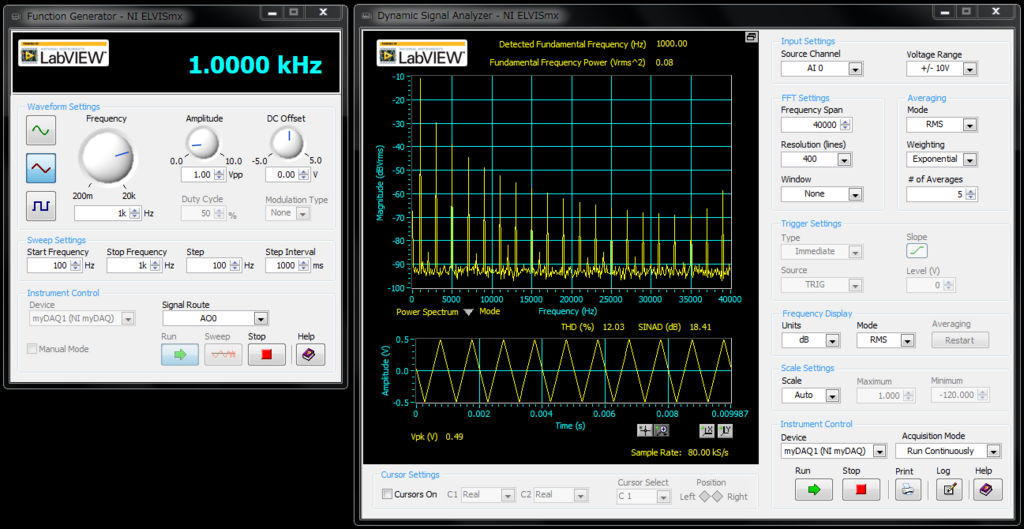Click the Signal Analyzer Stop button
The image size is (1024, 529).
point(861,489)
